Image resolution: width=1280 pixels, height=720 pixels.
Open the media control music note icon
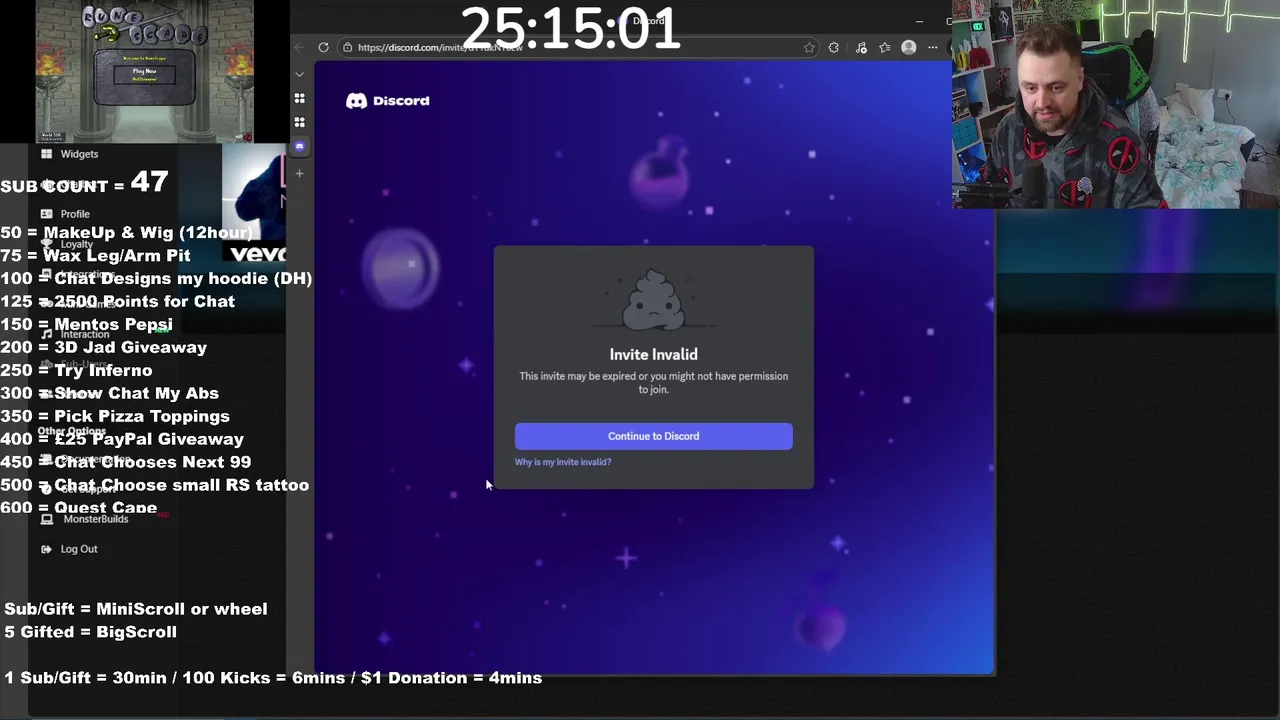(861, 47)
